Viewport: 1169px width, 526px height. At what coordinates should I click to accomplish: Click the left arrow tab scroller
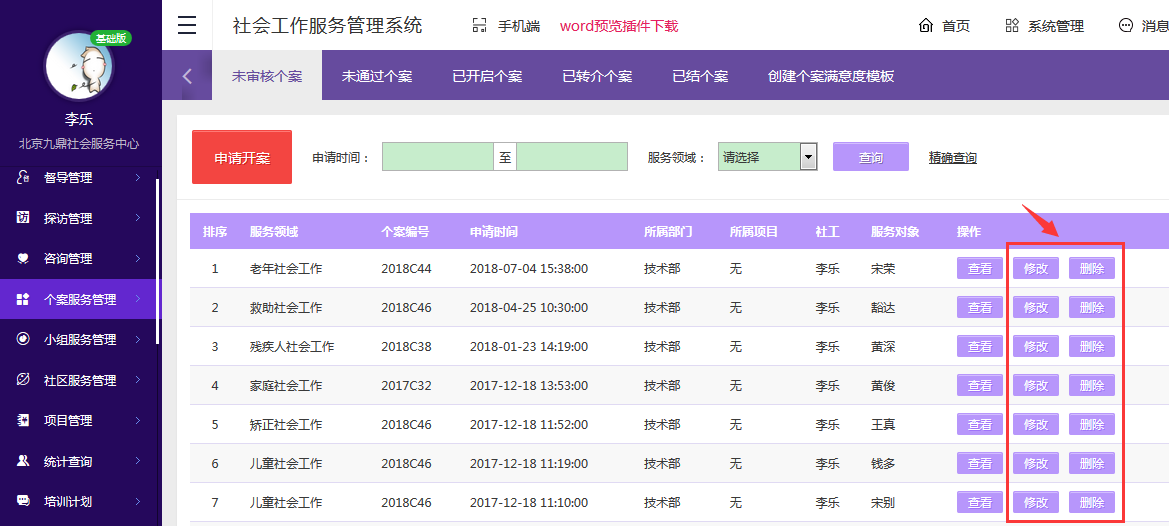coord(187,76)
